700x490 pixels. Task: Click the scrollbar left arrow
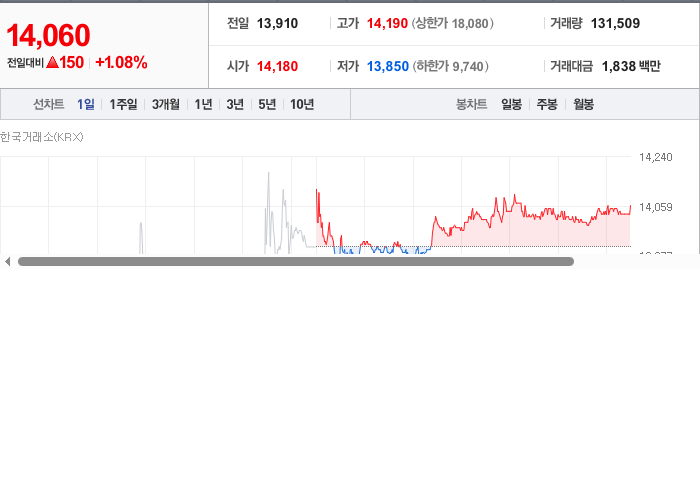(x=7, y=262)
